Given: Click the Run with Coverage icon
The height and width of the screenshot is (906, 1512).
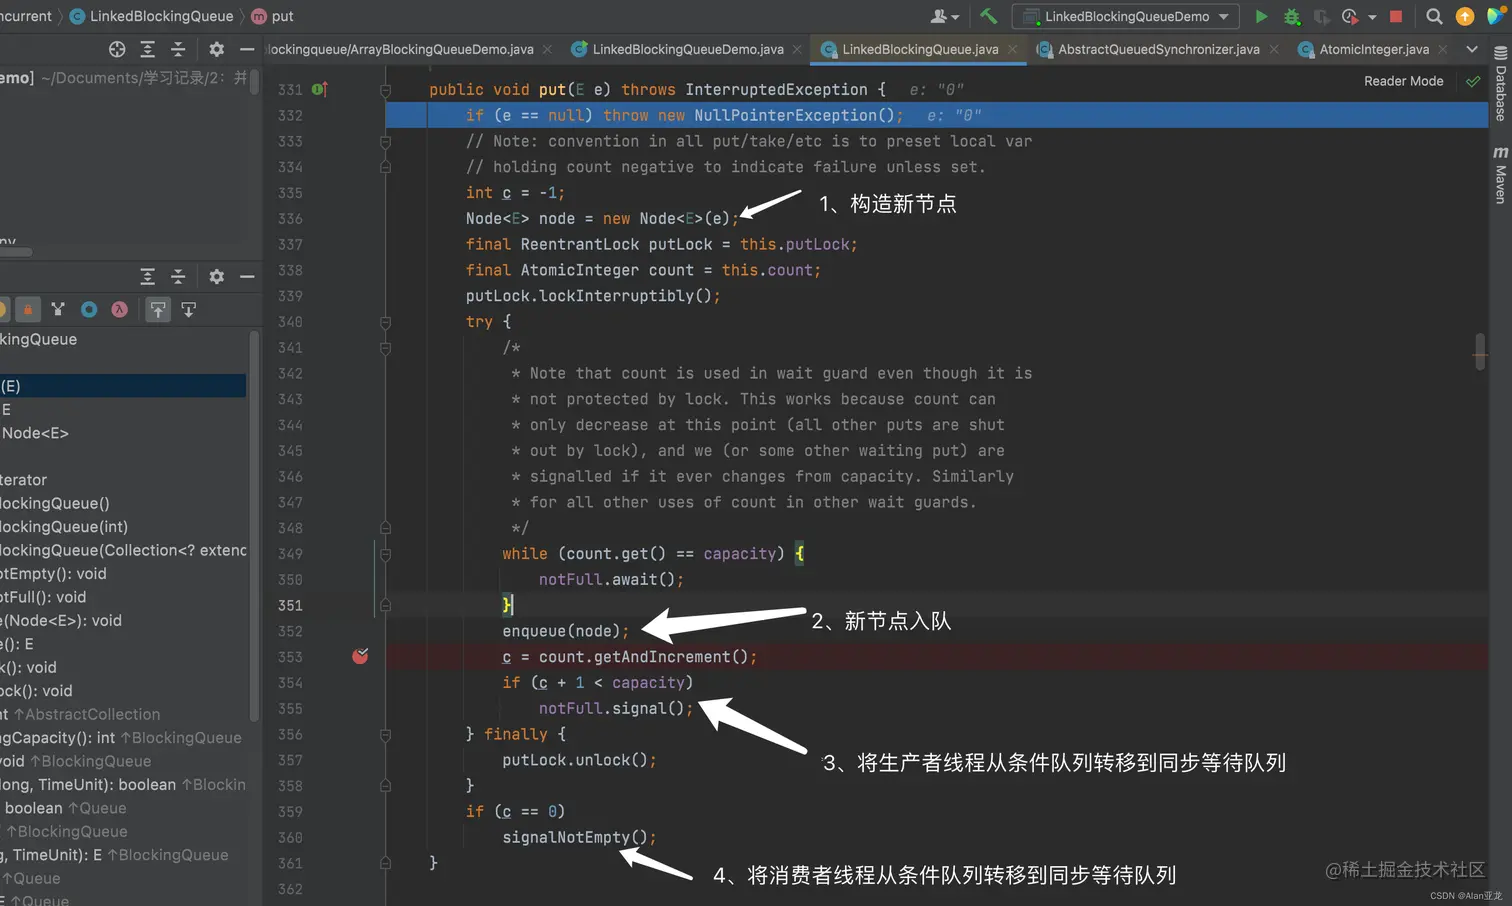Looking at the screenshot, I should 1321,16.
